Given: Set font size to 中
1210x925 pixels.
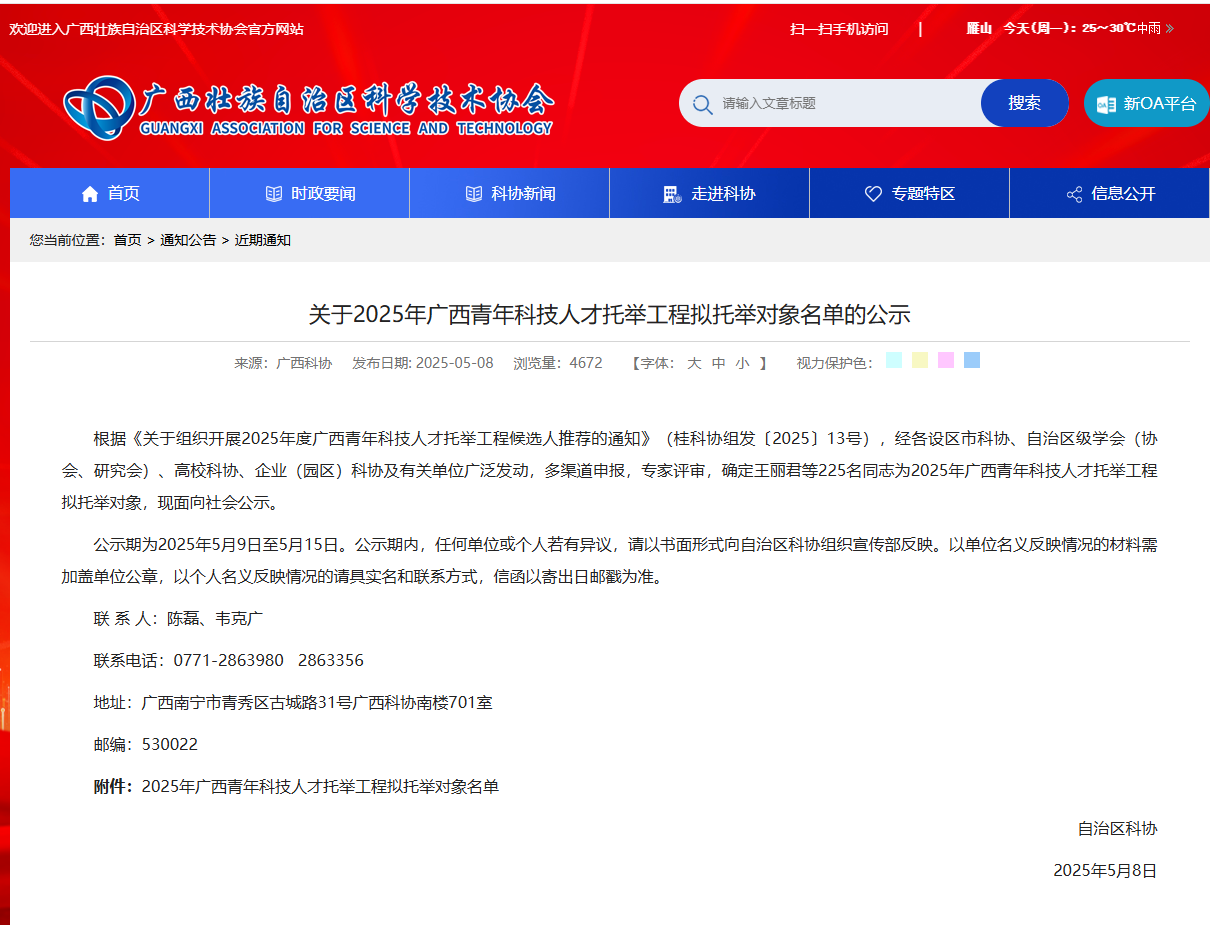Looking at the screenshot, I should pyautogui.click(x=719, y=363).
